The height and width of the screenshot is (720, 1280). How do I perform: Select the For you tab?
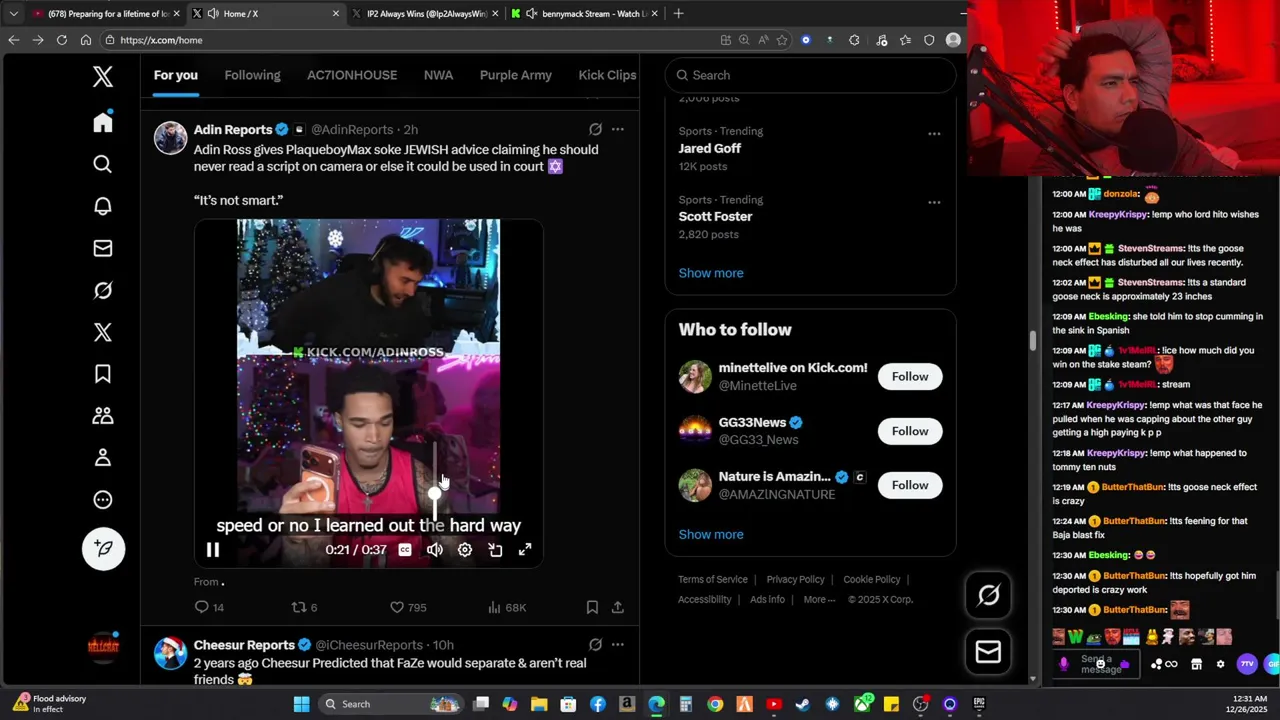tap(175, 75)
